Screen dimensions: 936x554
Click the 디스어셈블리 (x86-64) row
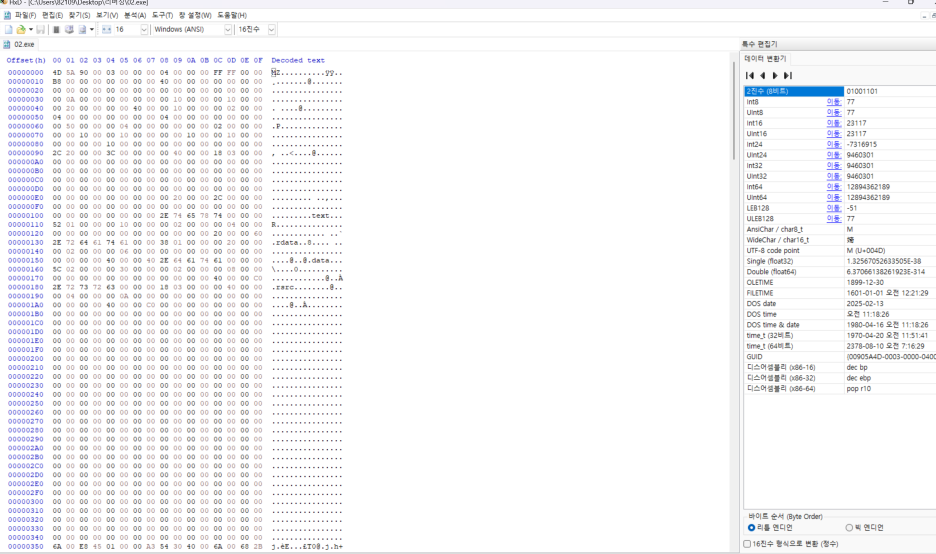[840, 389]
